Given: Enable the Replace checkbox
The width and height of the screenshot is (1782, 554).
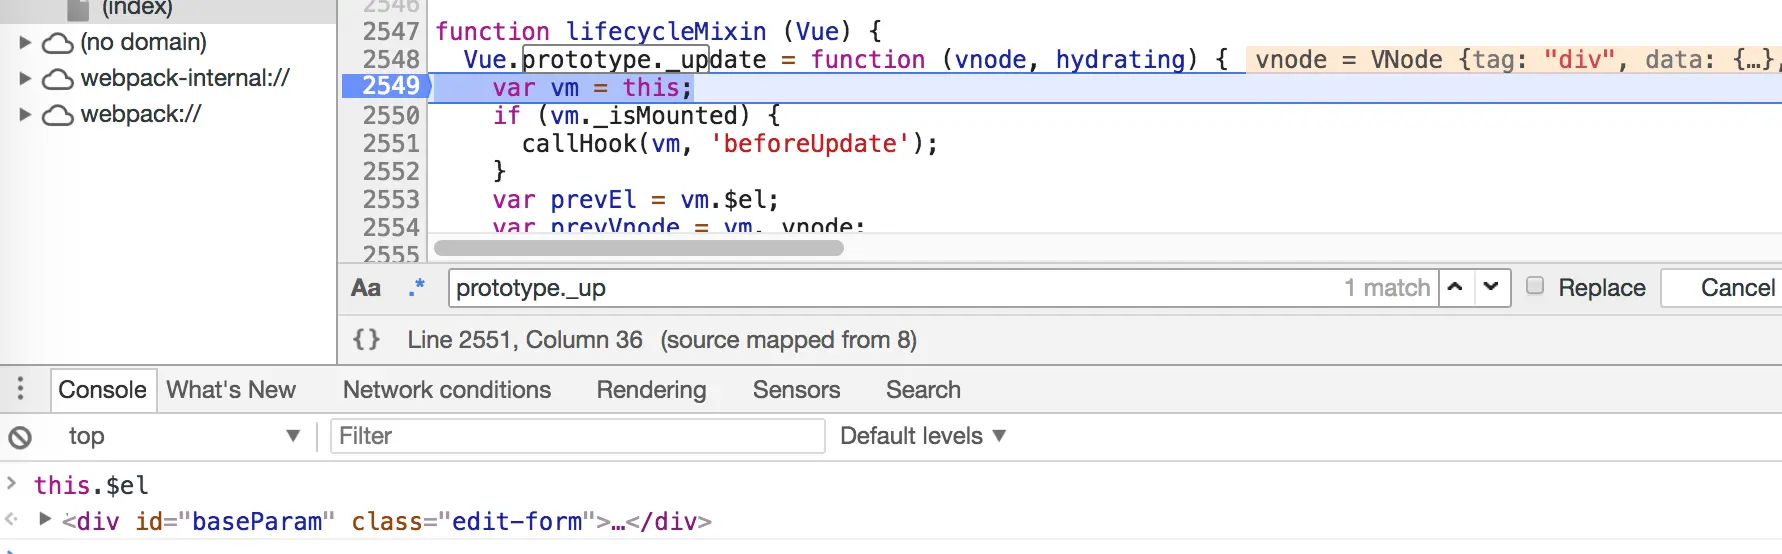Looking at the screenshot, I should coord(1535,287).
